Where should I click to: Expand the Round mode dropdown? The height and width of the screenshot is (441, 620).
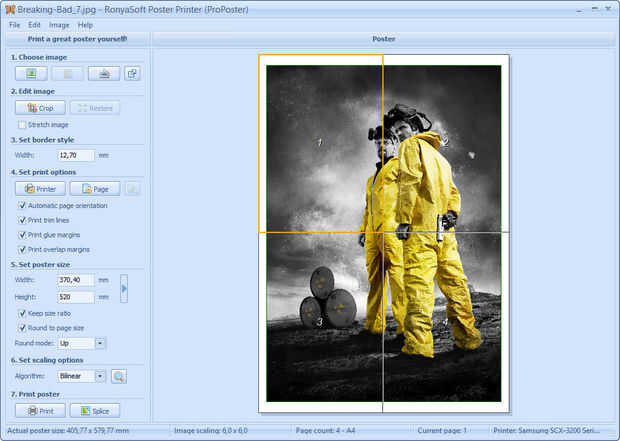click(100, 343)
